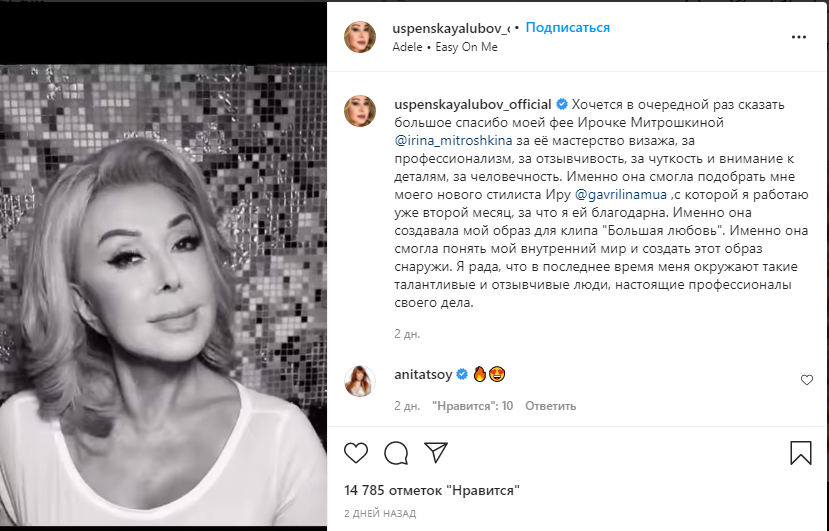829x531 pixels.
Task: Open the 2 ДНЕЙ НАЗАД timestamp
Action: (380, 514)
